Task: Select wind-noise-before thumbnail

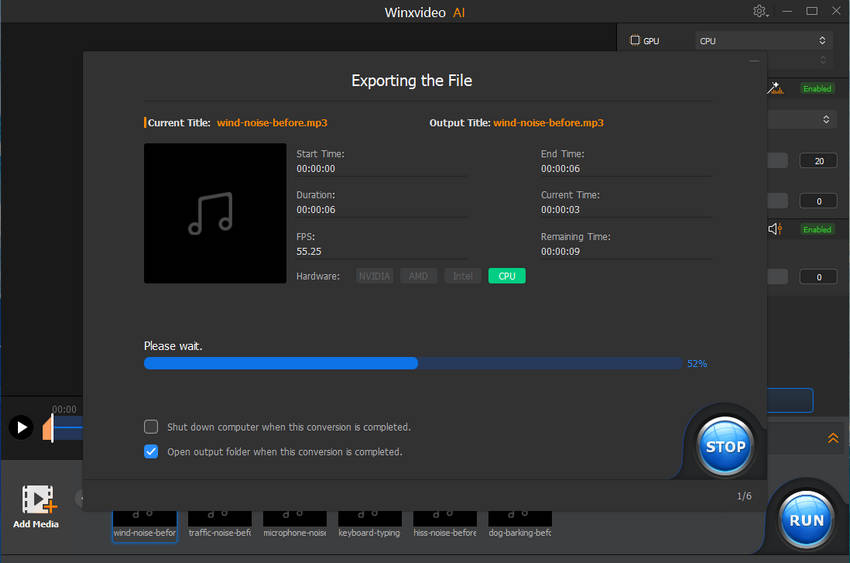Action: tap(145, 525)
